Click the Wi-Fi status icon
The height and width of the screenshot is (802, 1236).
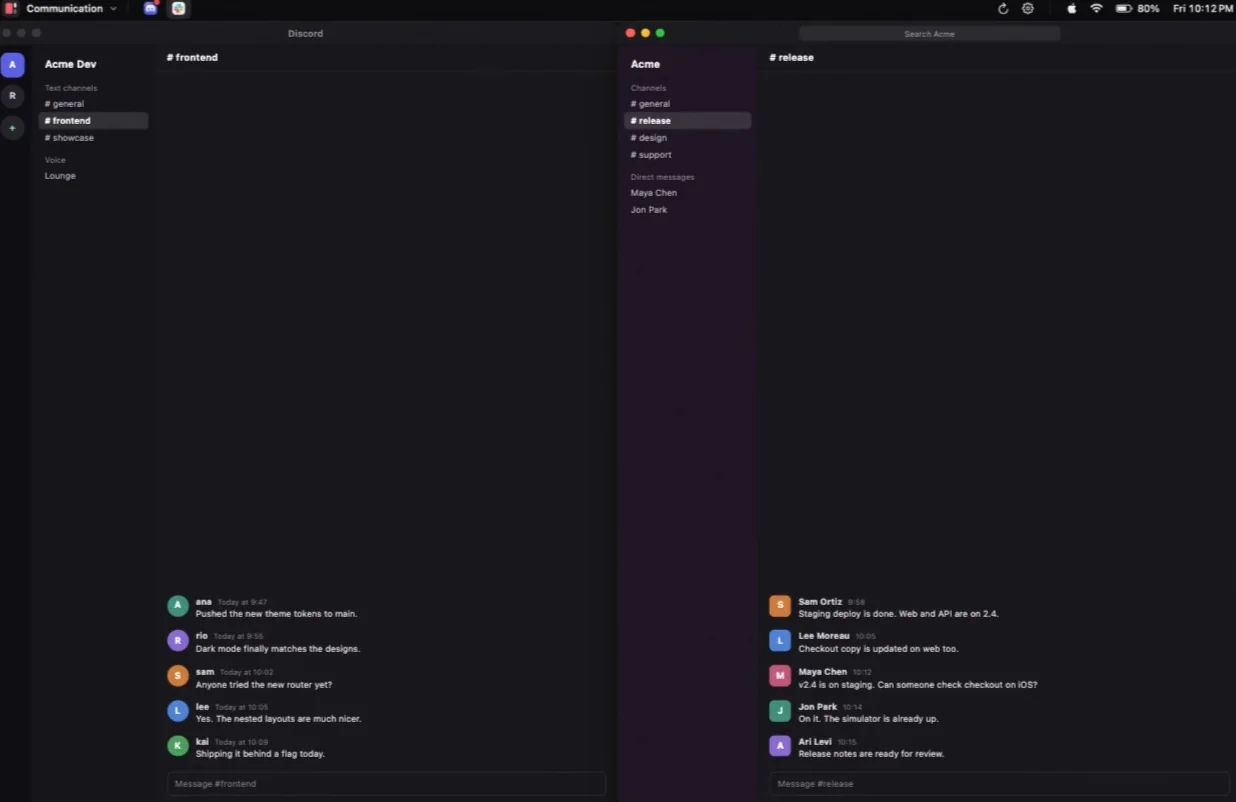coord(1096,8)
